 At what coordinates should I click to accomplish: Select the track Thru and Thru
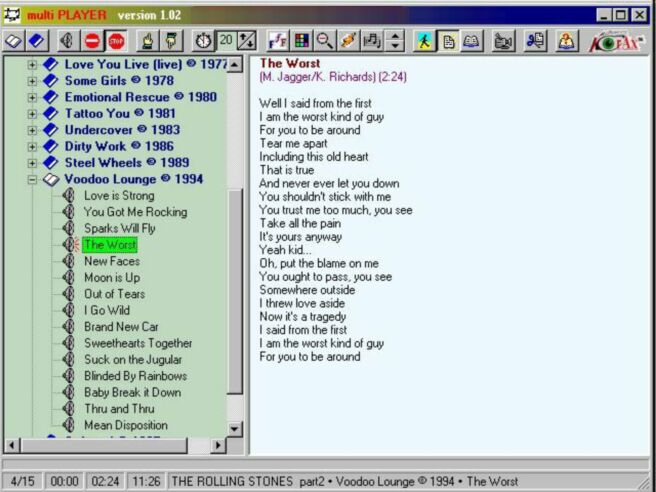pyautogui.click(x=119, y=409)
